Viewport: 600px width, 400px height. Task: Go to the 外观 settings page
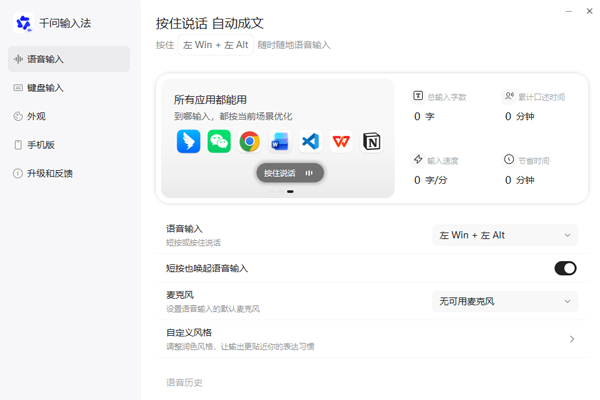pos(69,116)
